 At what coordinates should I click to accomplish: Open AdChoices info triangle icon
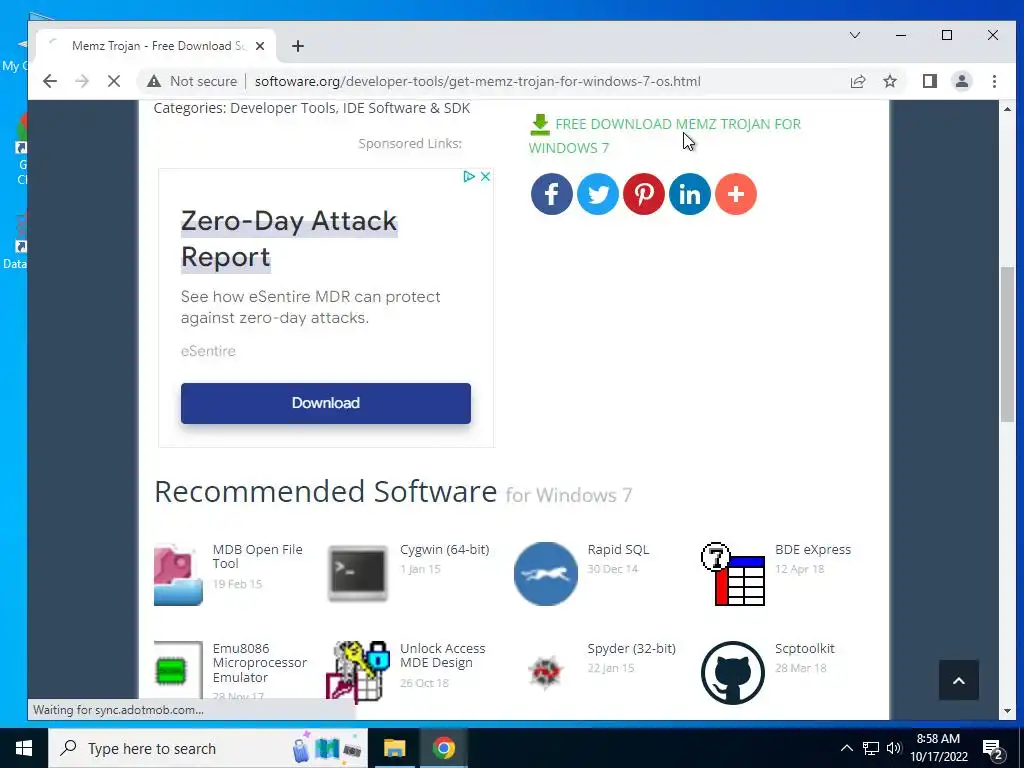[x=468, y=176]
